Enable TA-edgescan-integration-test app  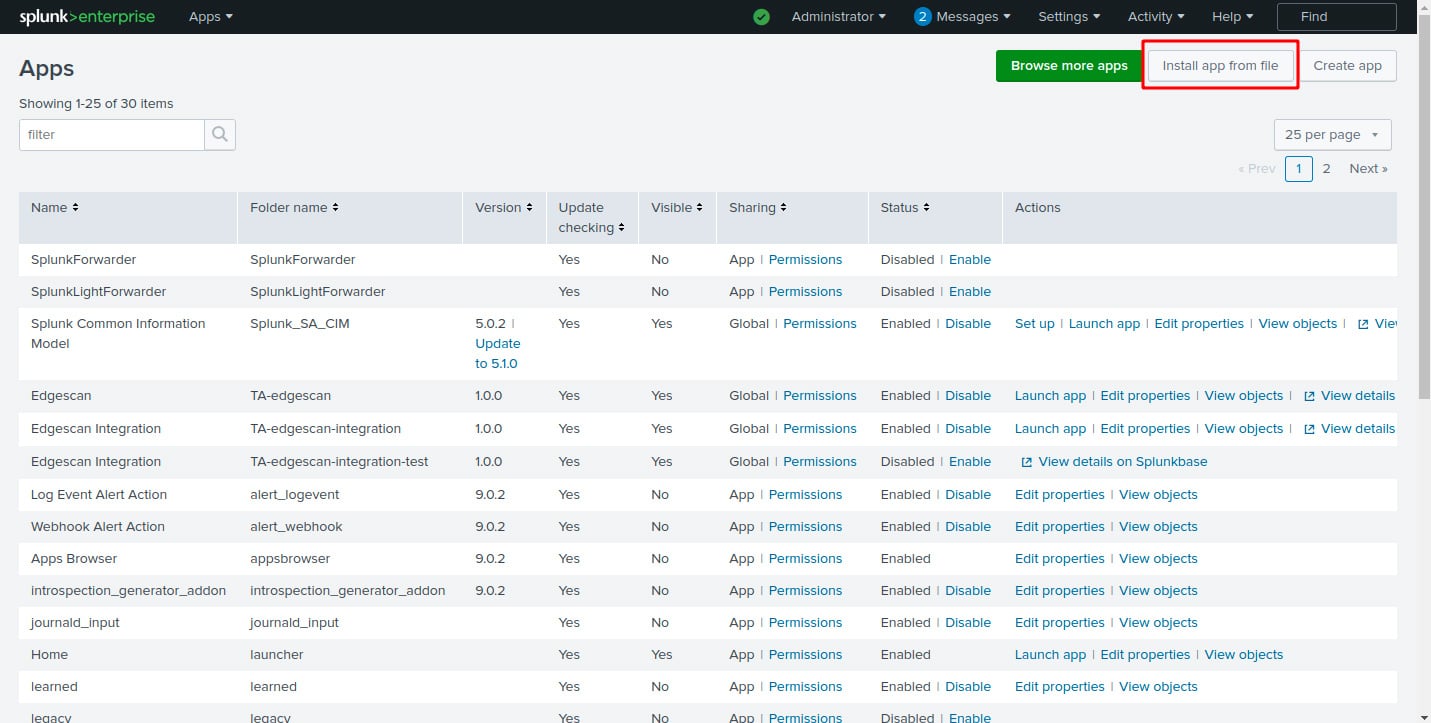(x=969, y=462)
